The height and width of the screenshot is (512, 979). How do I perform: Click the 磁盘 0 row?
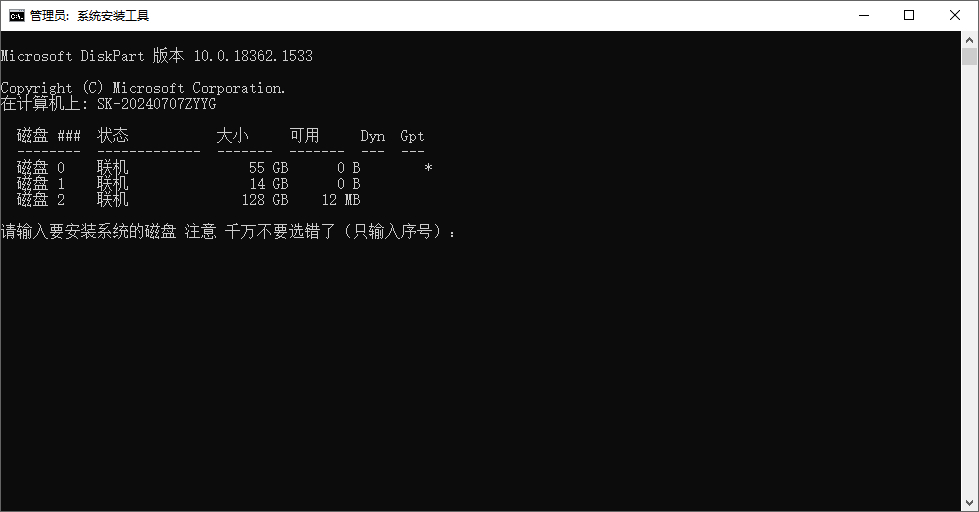224,167
